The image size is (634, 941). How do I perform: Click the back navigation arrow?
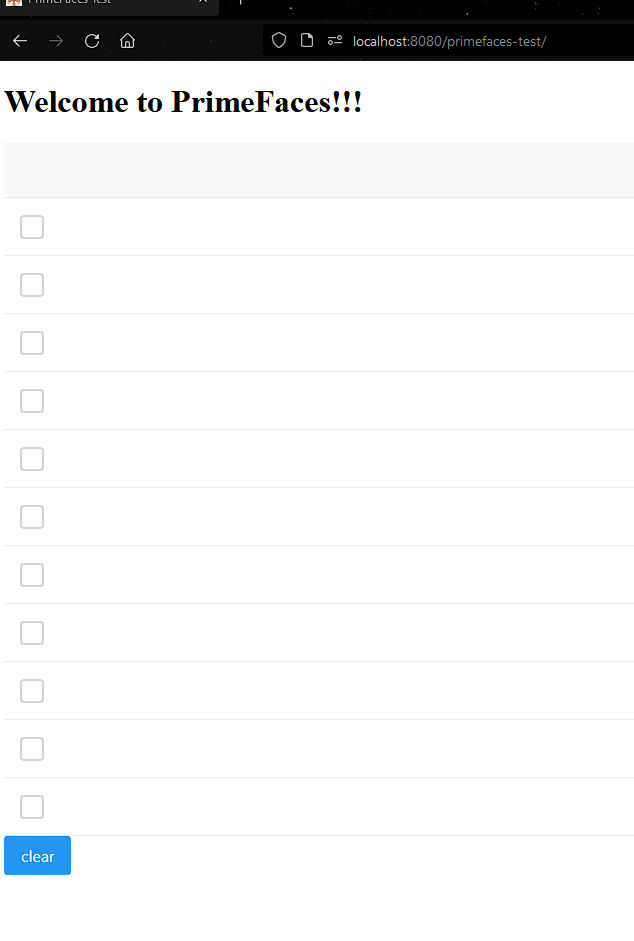tap(19, 41)
